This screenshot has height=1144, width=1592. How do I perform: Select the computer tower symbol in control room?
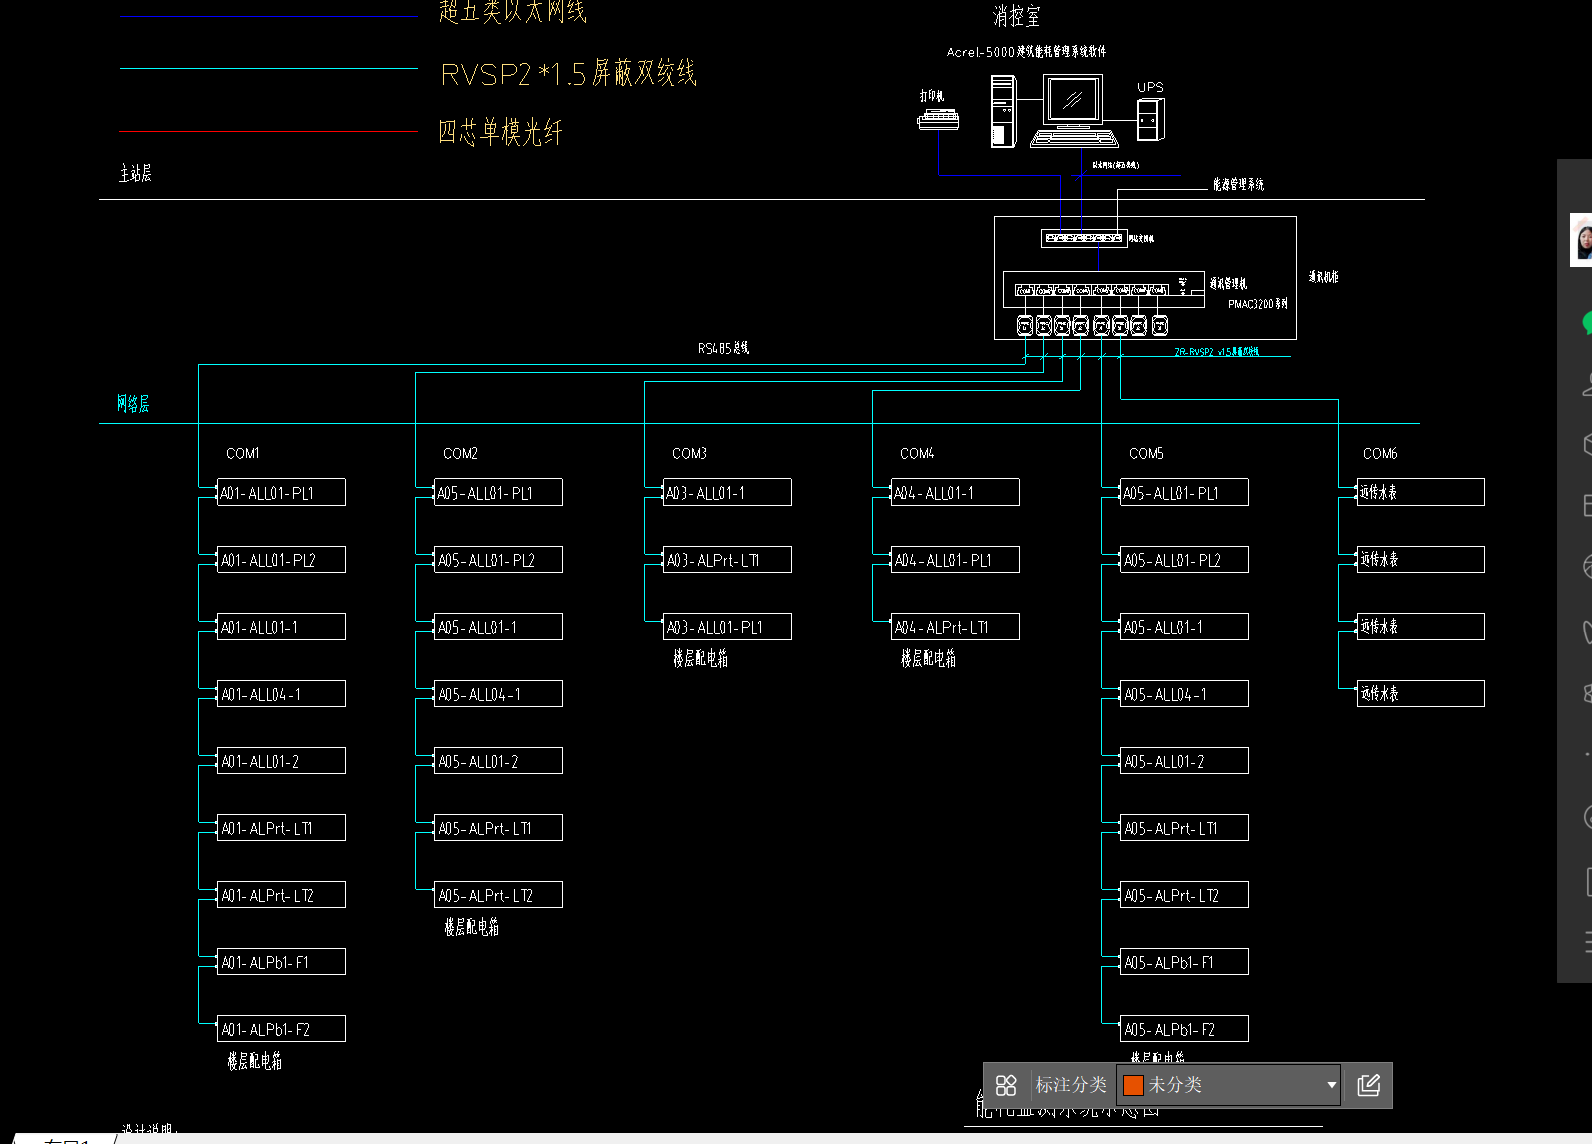[1003, 112]
